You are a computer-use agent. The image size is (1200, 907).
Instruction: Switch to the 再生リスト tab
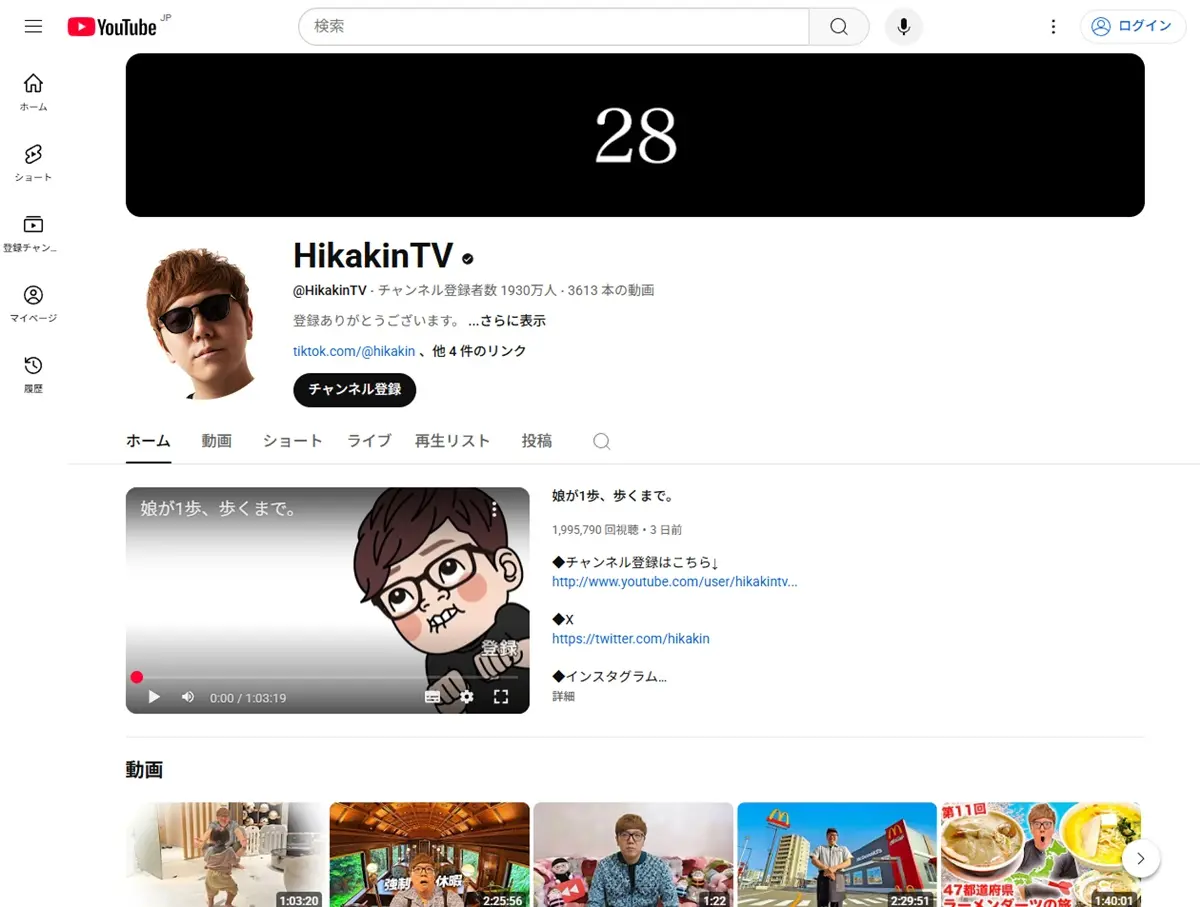(452, 440)
